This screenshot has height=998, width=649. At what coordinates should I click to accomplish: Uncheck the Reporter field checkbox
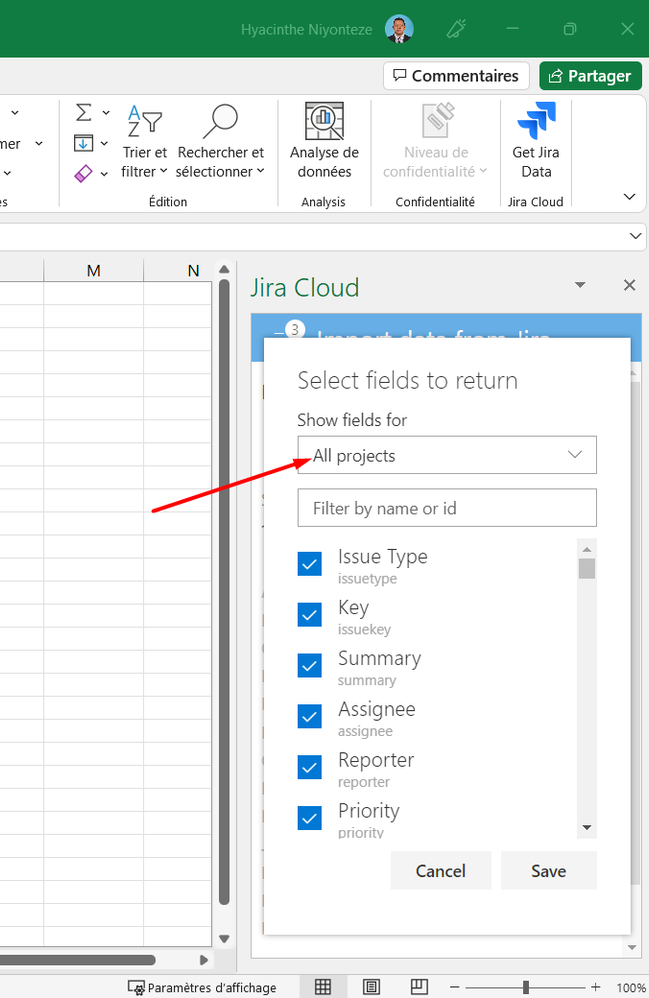tap(310, 768)
